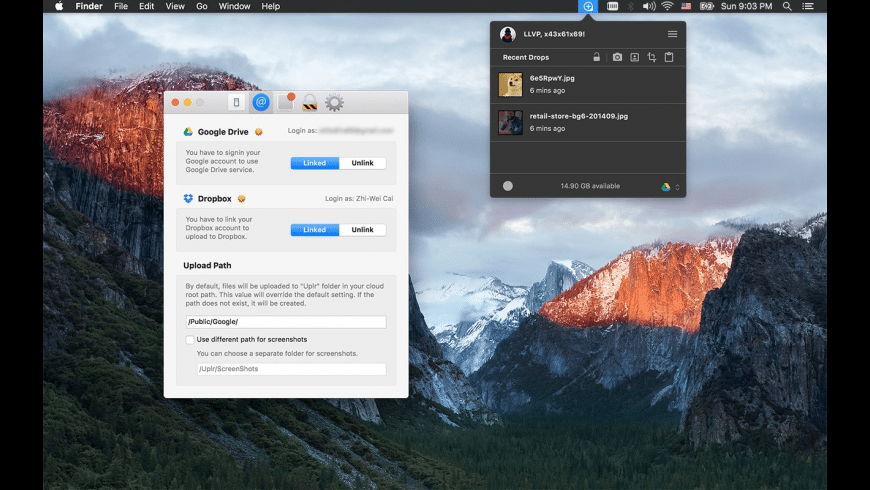
Task: Click the crop selection icon in Recent Drops
Action: click(652, 57)
